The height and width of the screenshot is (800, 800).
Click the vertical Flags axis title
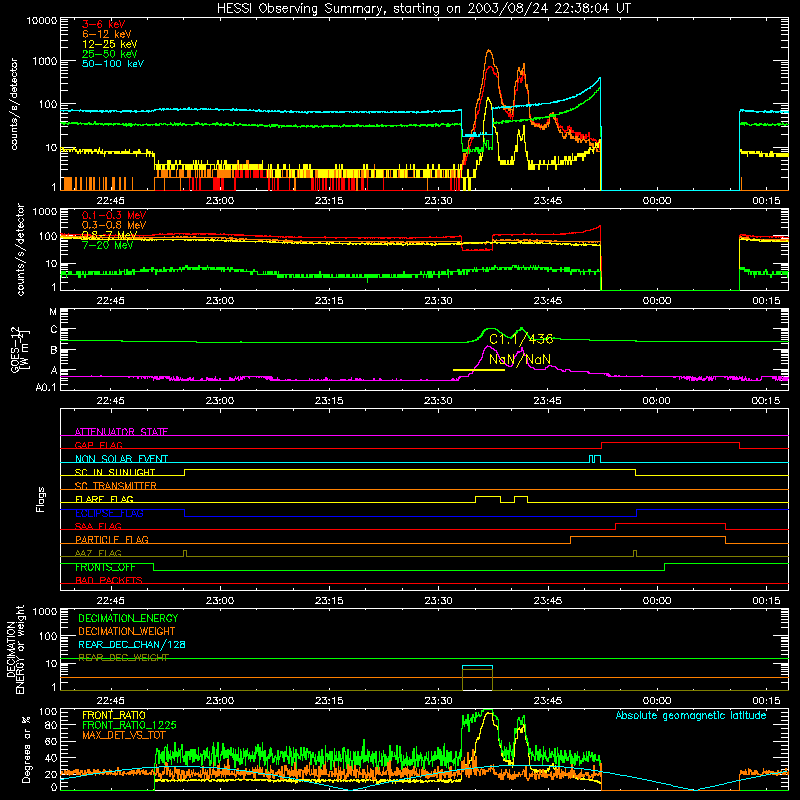pyautogui.click(x=41, y=499)
